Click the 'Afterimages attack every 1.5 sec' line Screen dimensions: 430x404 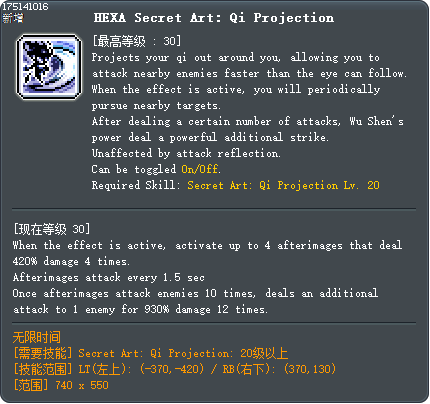(109, 277)
